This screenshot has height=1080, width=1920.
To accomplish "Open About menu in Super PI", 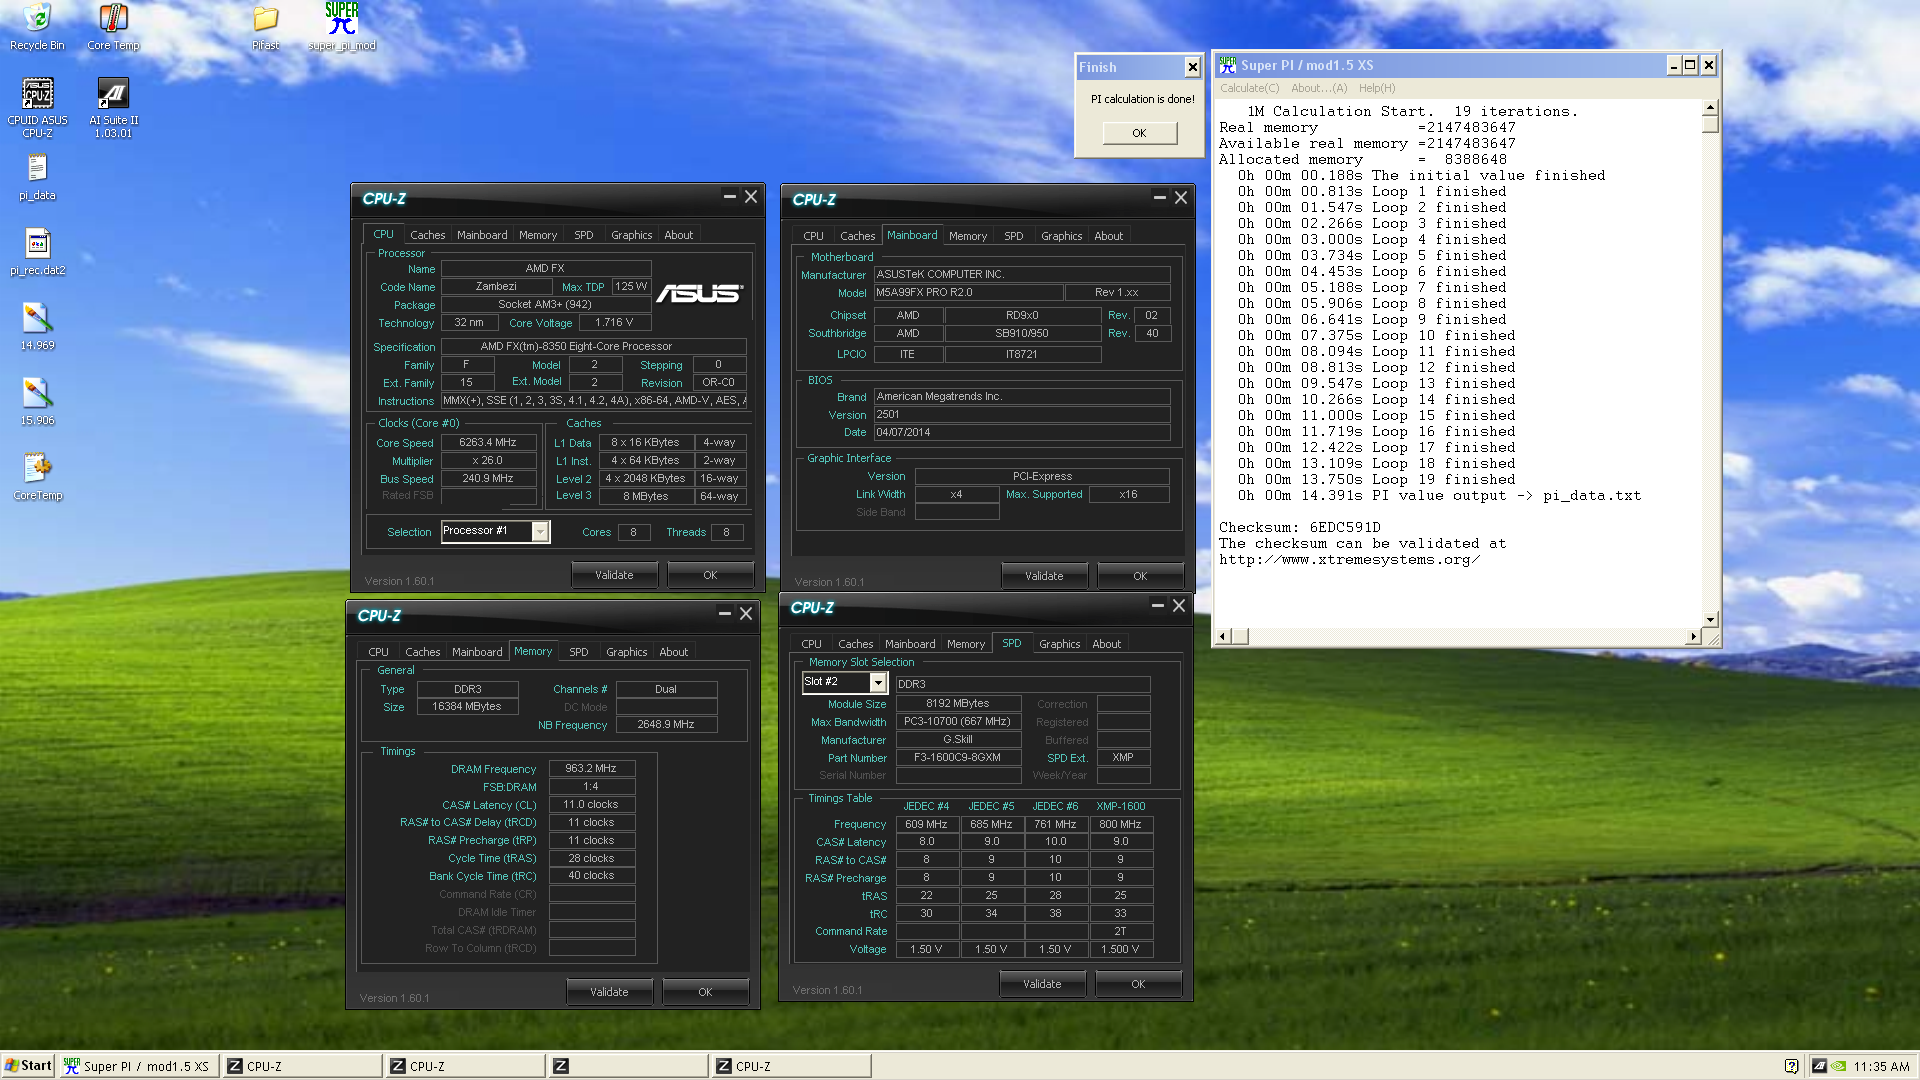I will (1318, 88).
